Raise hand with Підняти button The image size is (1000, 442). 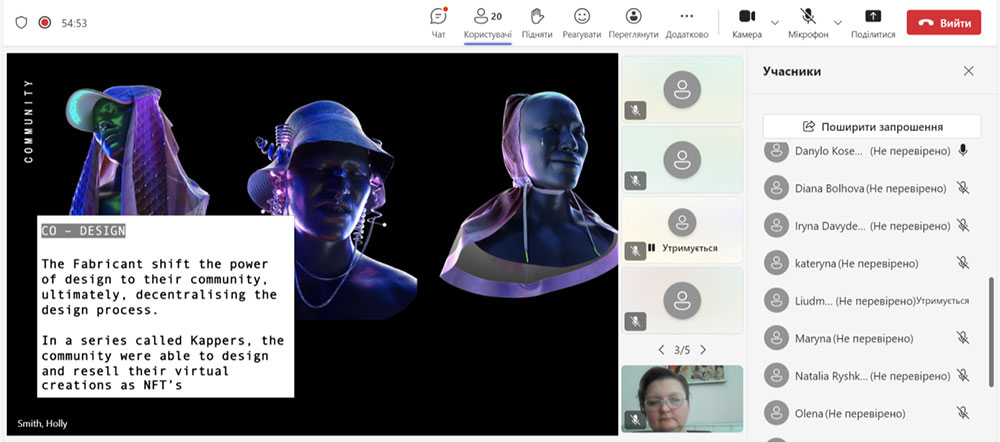coord(537,23)
